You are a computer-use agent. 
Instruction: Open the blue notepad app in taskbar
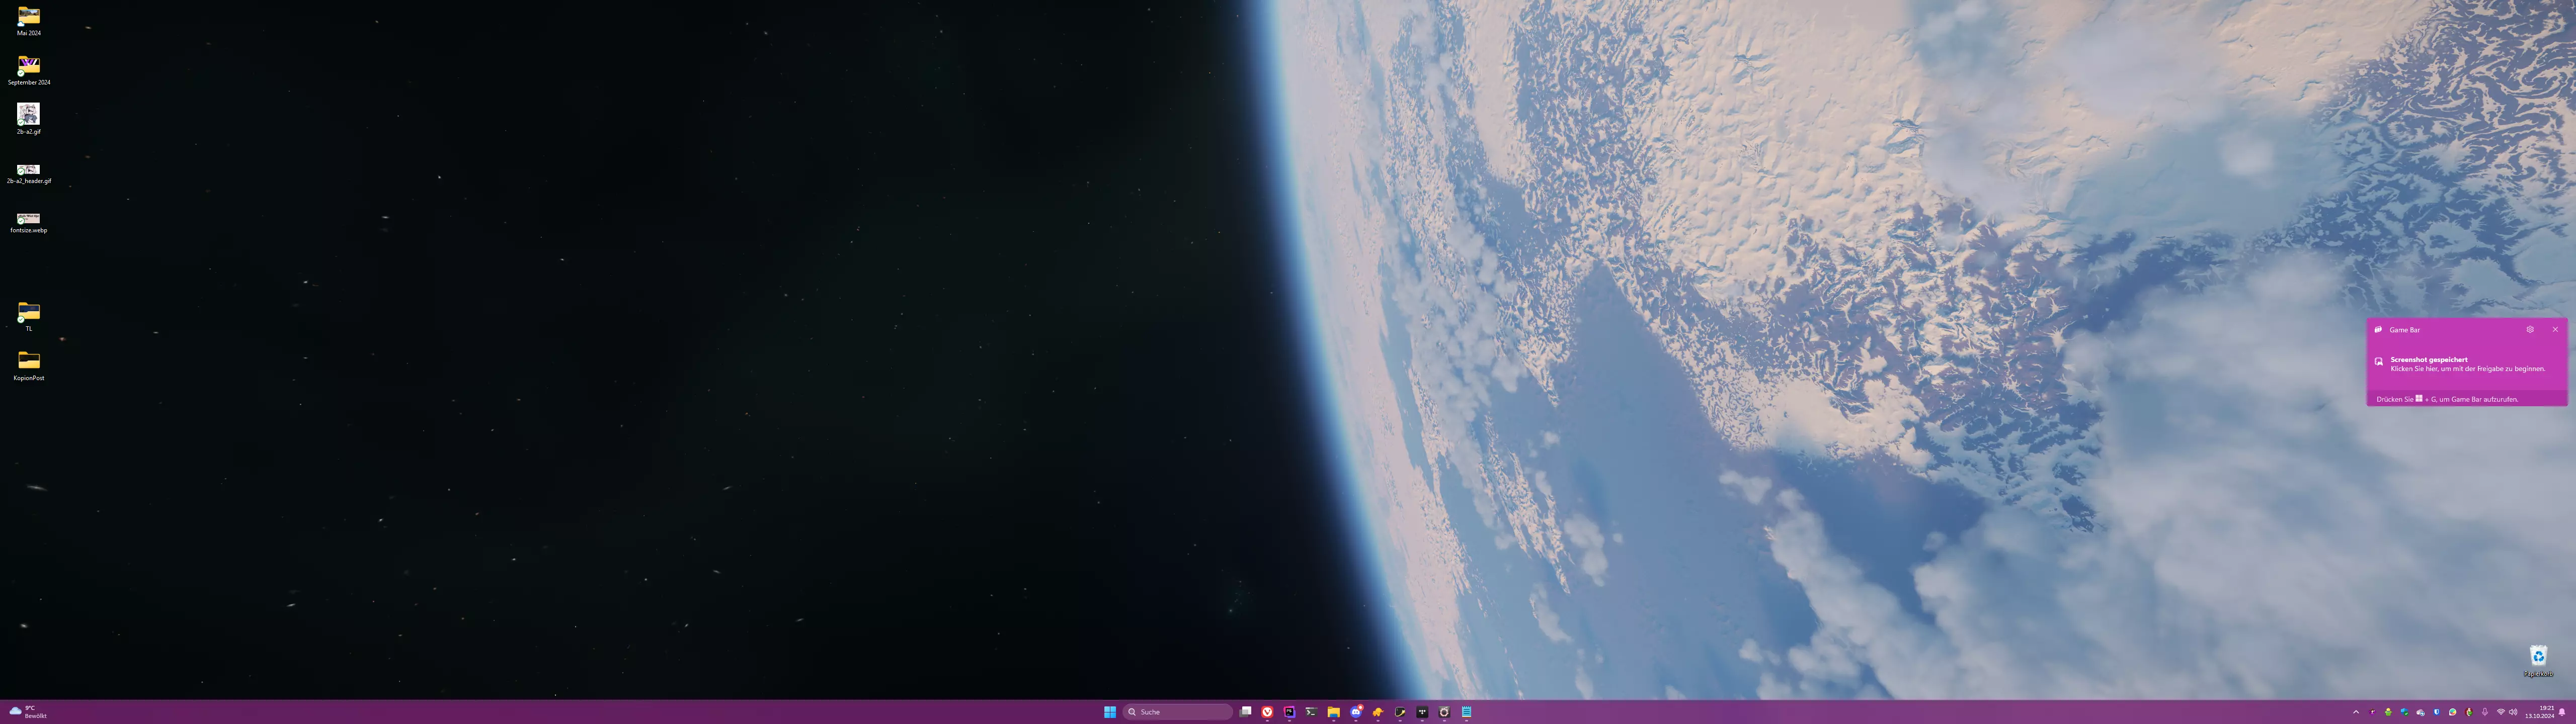click(1466, 712)
